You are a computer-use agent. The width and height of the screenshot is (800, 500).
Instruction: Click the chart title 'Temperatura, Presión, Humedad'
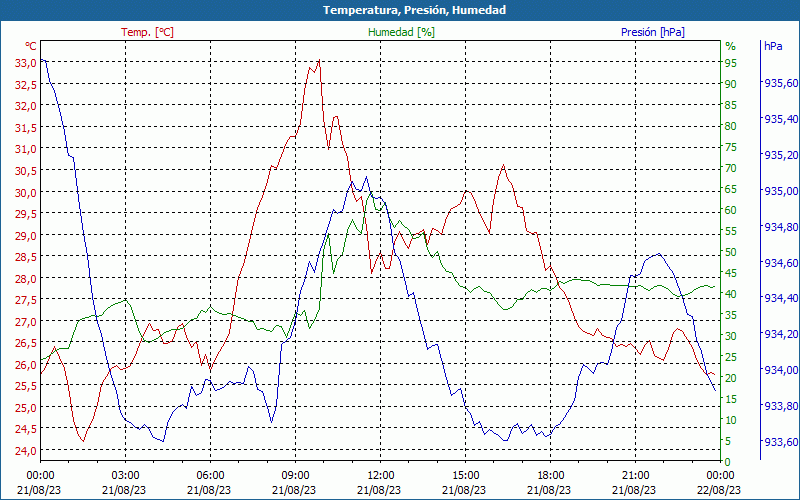(x=414, y=10)
